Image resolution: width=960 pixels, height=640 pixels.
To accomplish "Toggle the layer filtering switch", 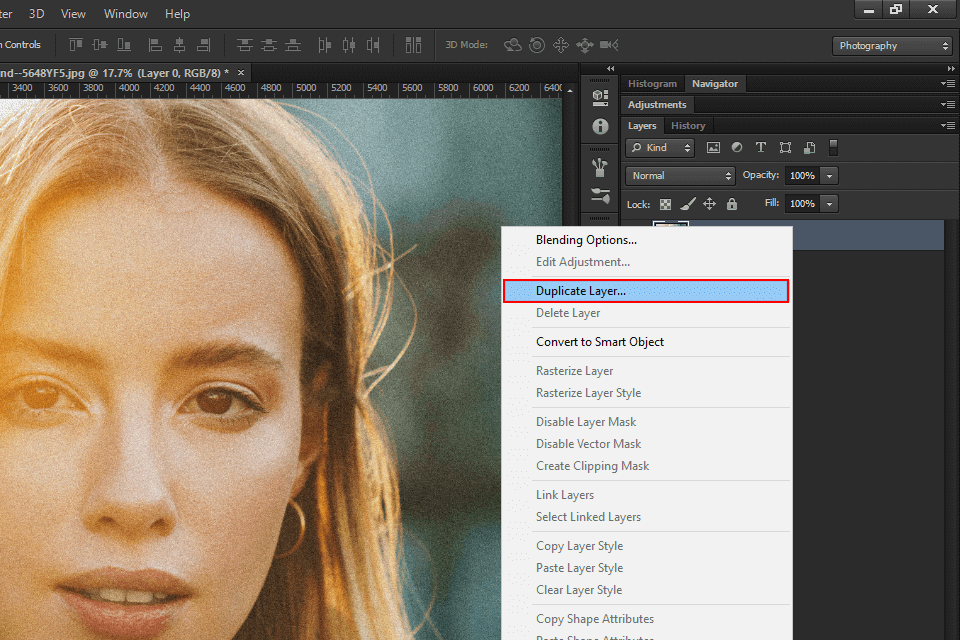I will pyautogui.click(x=833, y=147).
